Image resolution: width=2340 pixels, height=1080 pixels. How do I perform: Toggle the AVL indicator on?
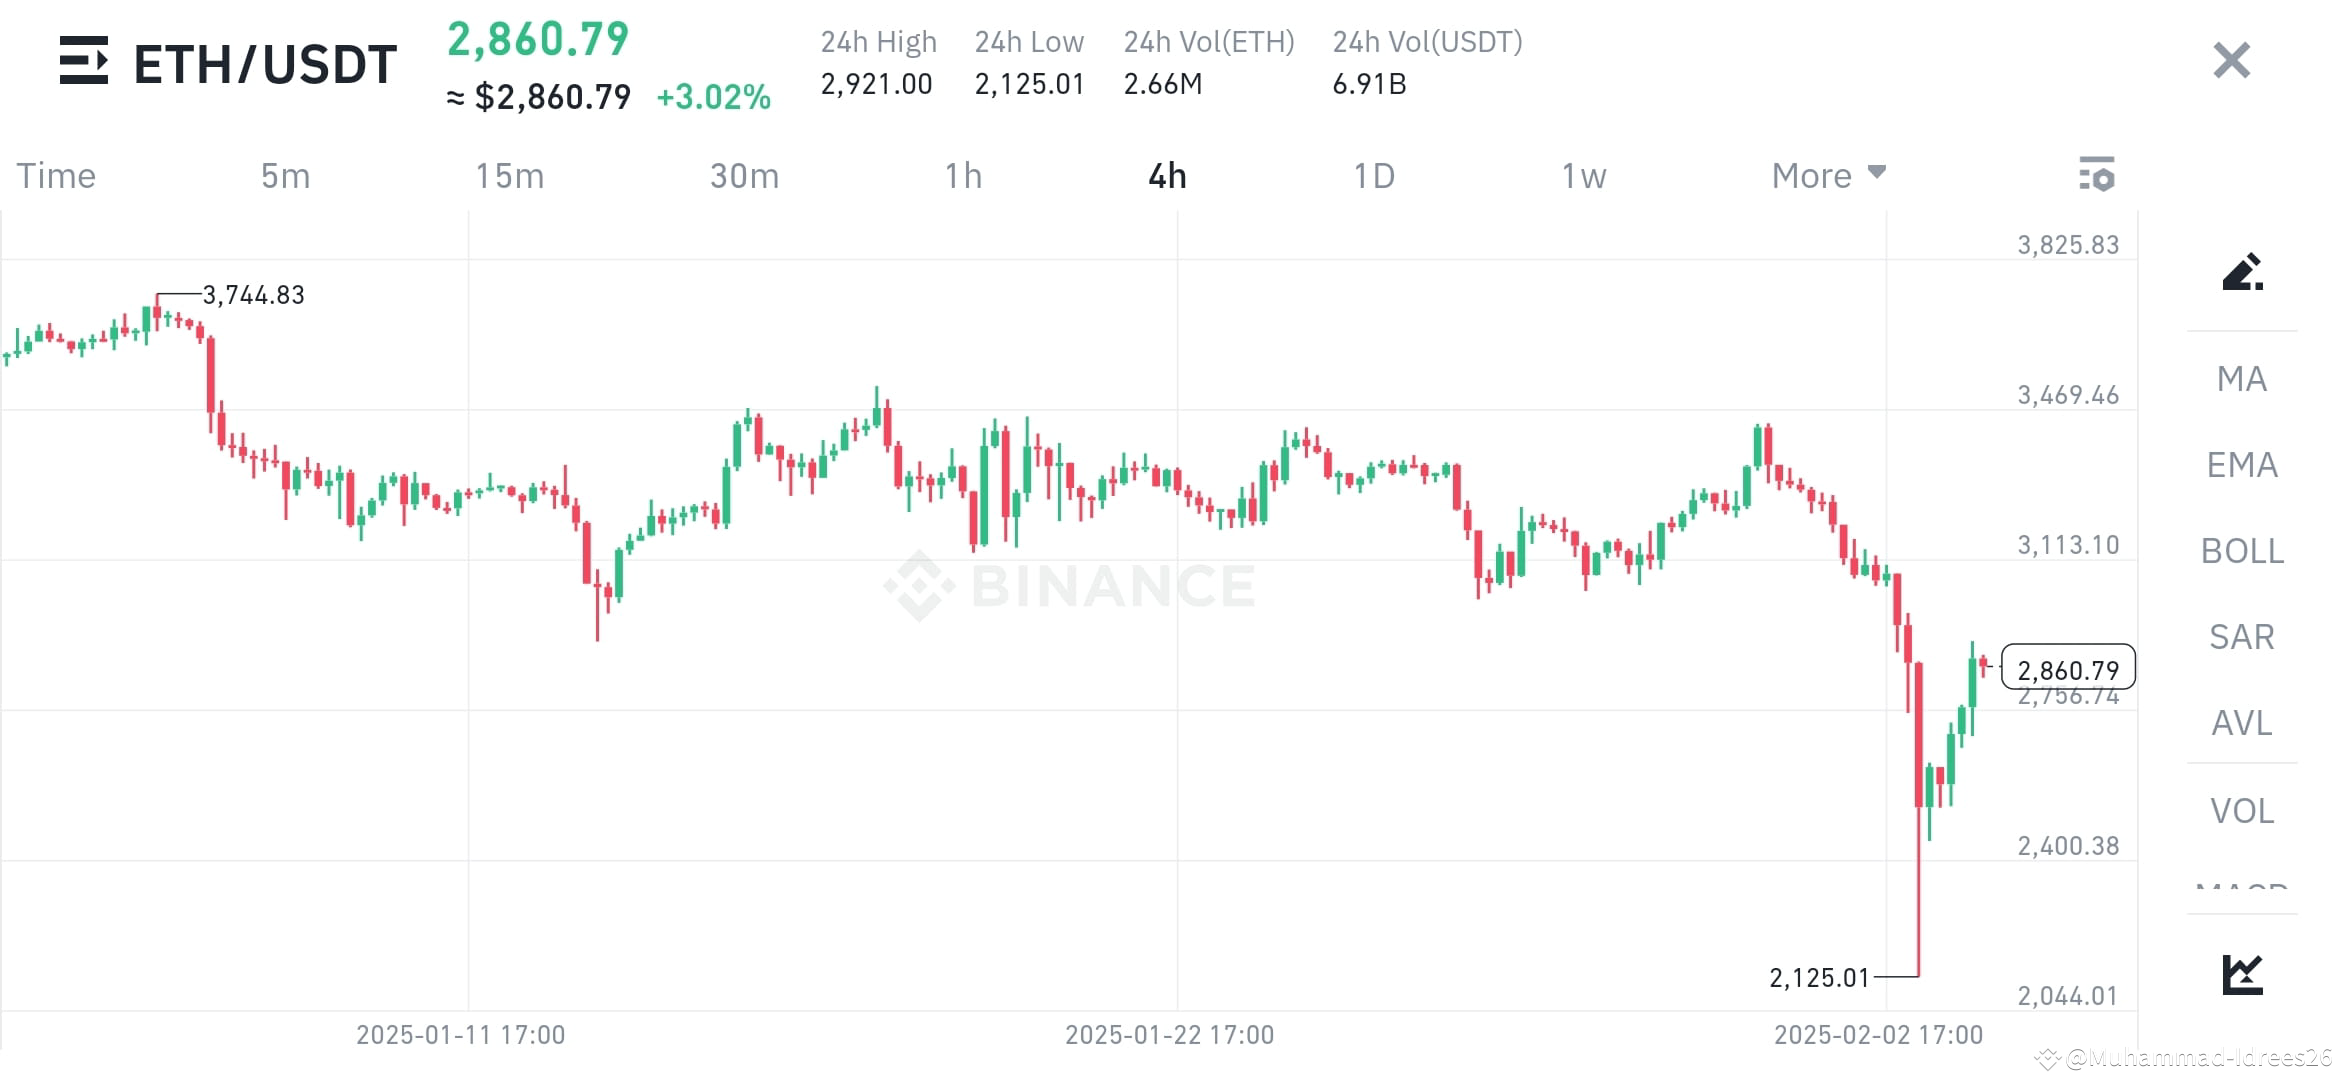(2240, 723)
